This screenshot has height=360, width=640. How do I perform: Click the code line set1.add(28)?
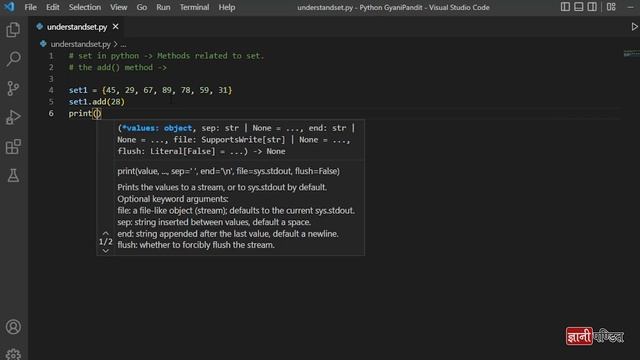96,102
